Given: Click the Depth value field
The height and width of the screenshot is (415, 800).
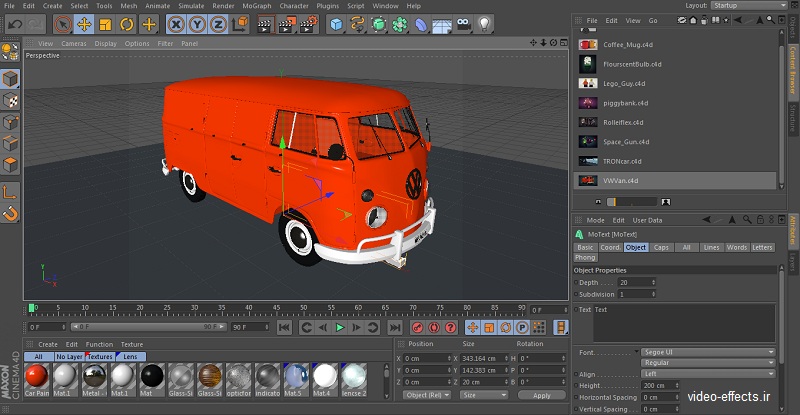Looking at the screenshot, I should click(x=636, y=282).
